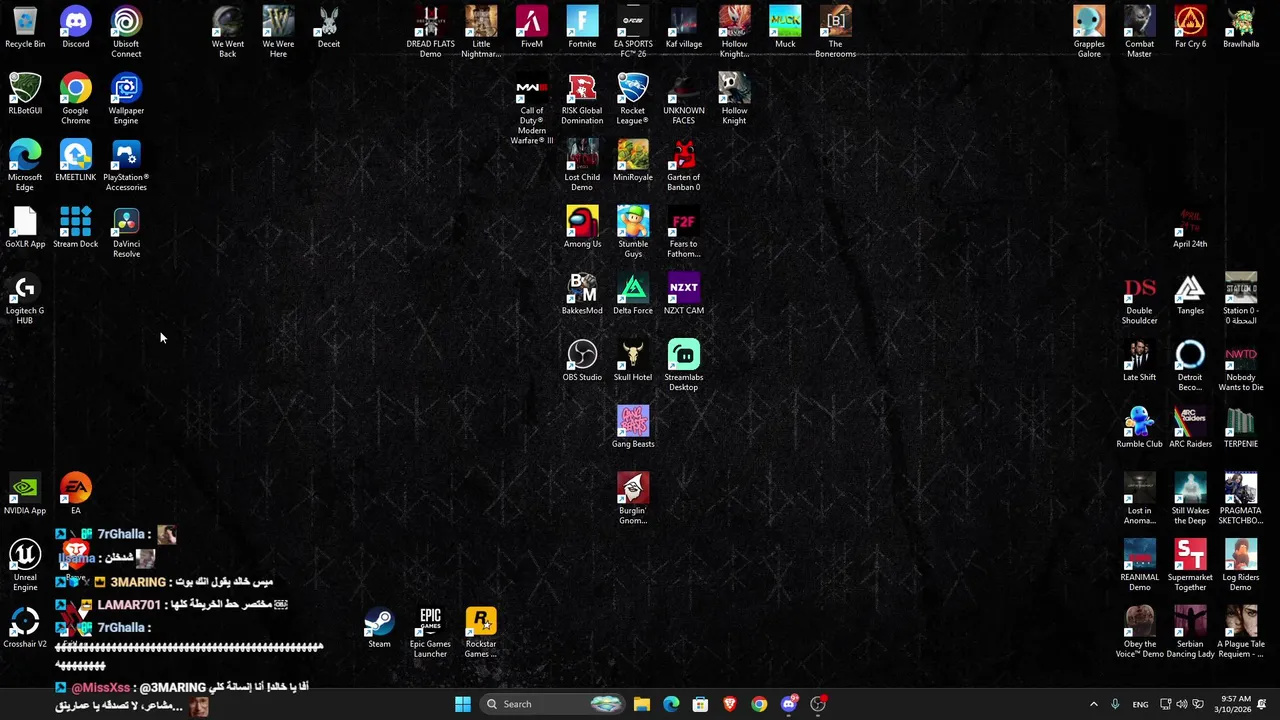This screenshot has width=1280, height=720.
Task: Click the taskbar Search box
Action: (x=552, y=704)
